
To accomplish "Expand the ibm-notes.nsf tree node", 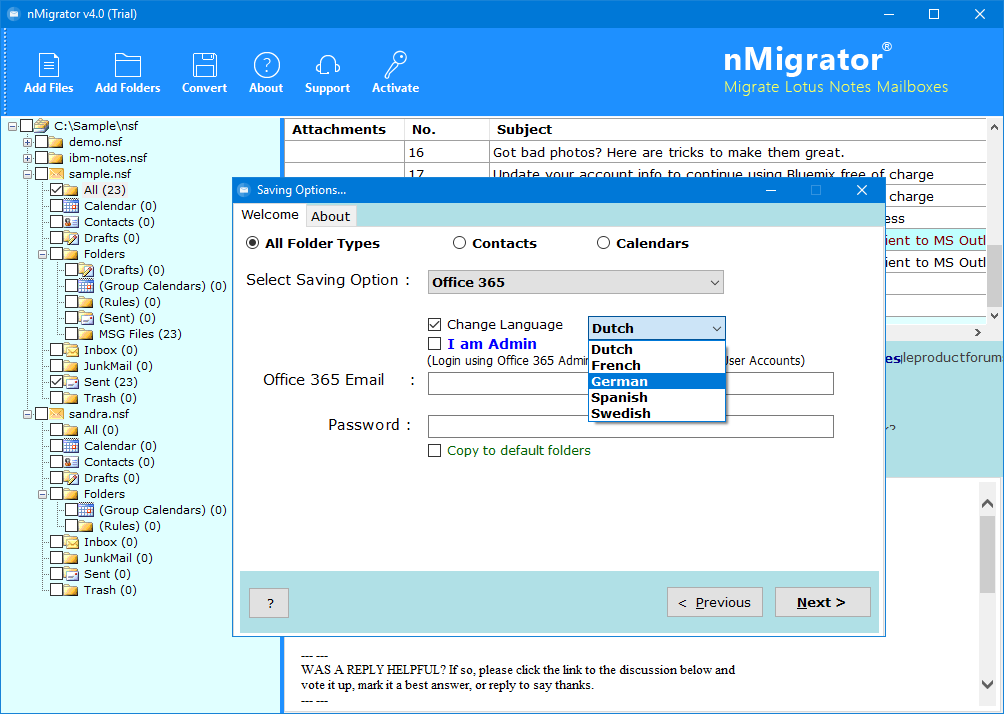I will 27,158.
